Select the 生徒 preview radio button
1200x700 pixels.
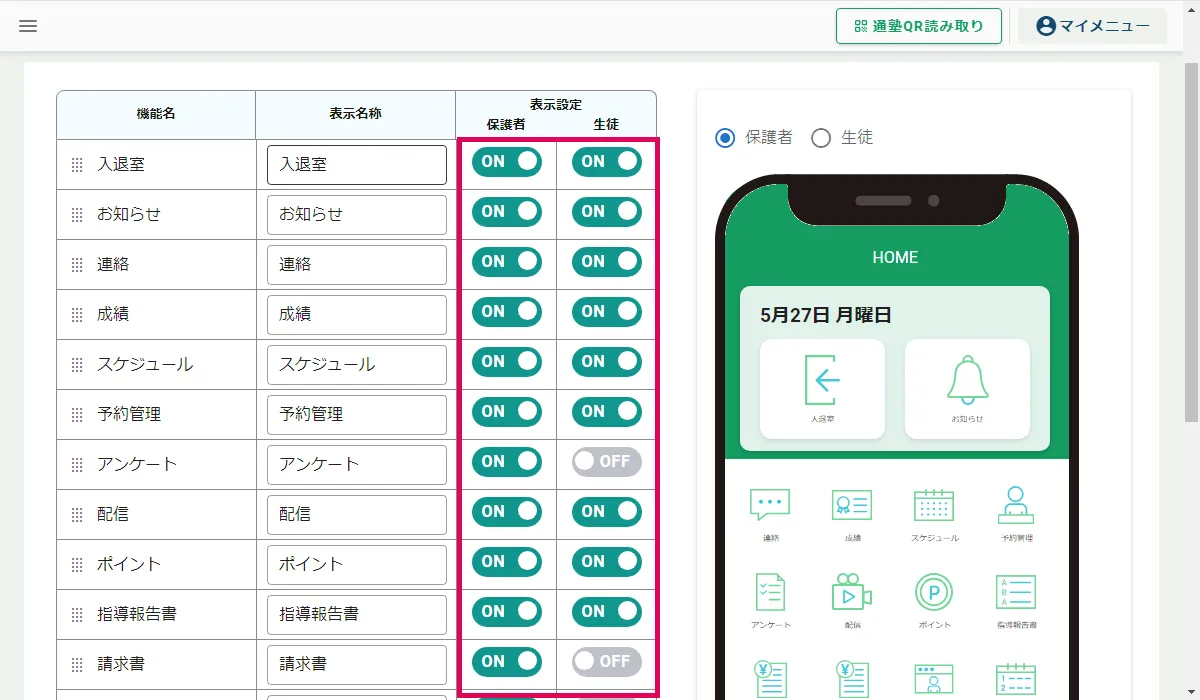point(821,138)
